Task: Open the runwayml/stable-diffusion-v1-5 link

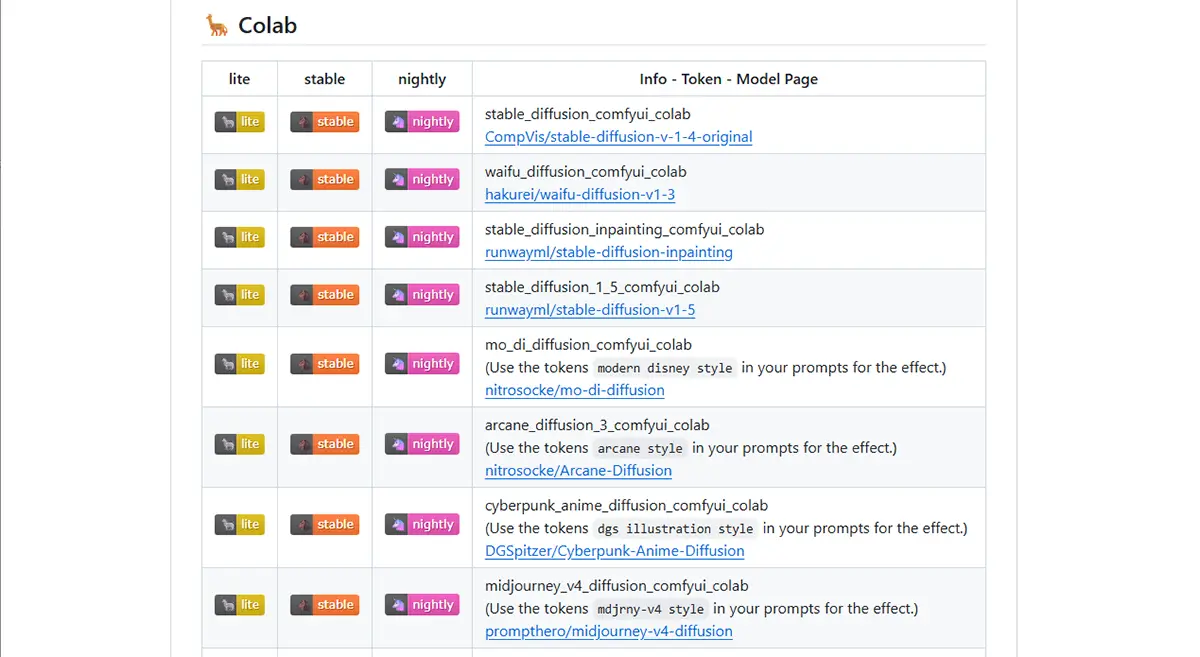Action: [590, 310]
